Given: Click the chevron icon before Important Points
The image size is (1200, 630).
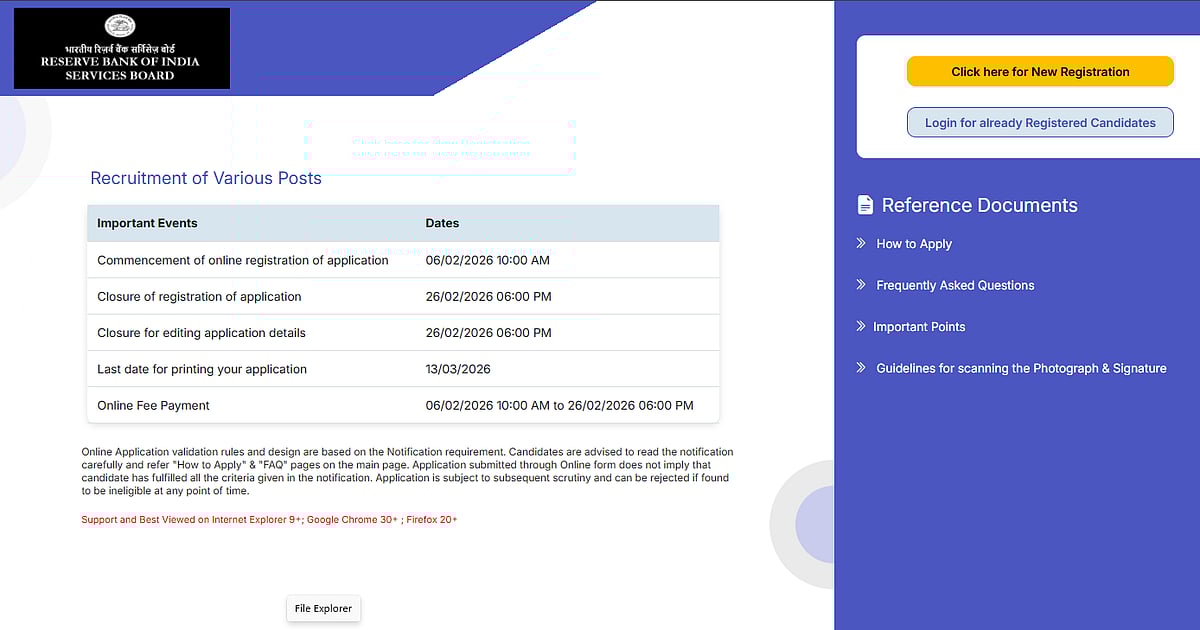Looking at the screenshot, I should click(860, 327).
